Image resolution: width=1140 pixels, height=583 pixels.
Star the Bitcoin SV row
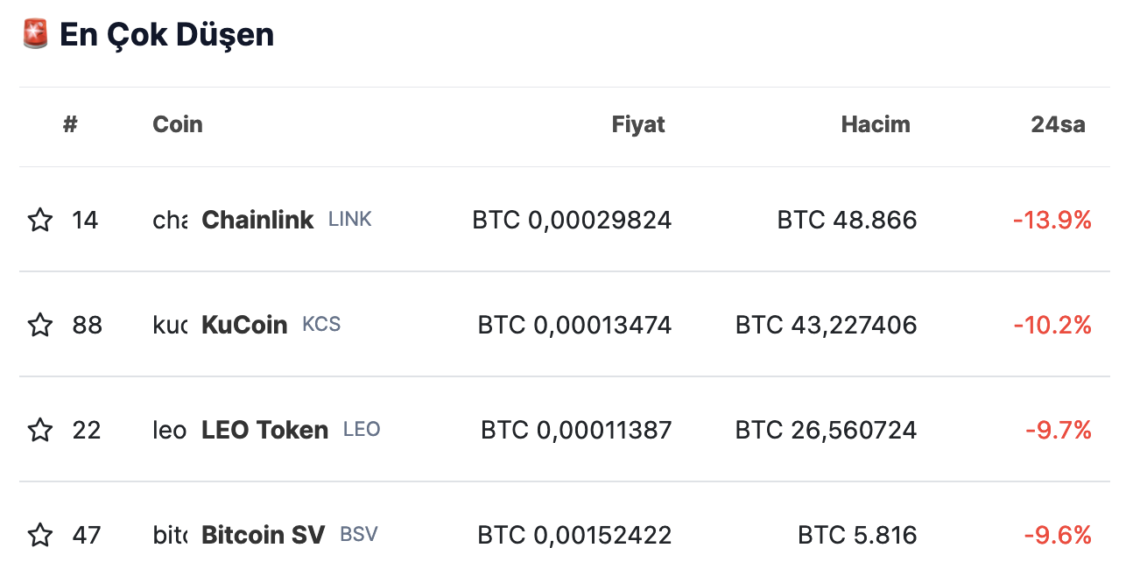40,535
